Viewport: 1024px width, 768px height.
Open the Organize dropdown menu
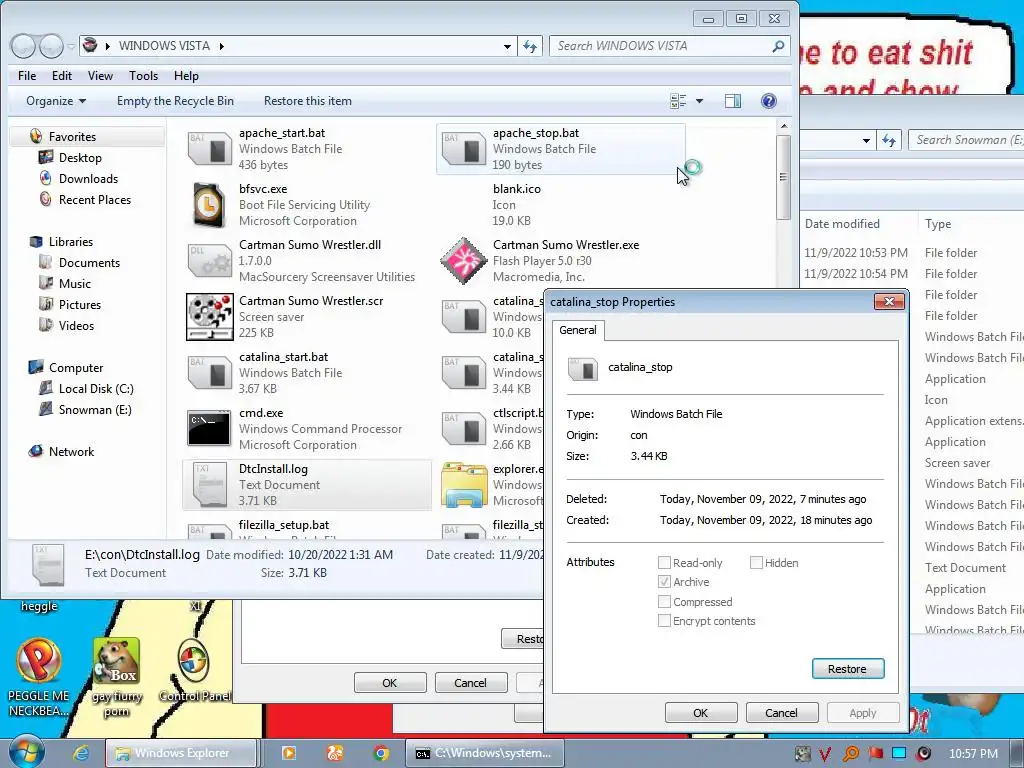pos(56,101)
